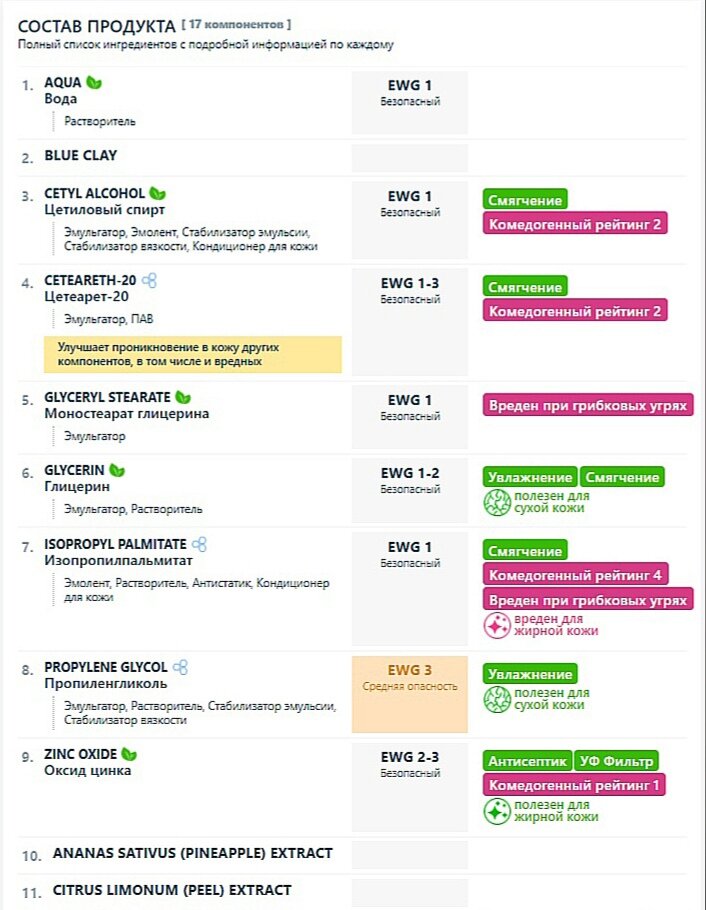
Task: Click the green leaf icon beside ZINC OXIDE
Action: [129, 754]
